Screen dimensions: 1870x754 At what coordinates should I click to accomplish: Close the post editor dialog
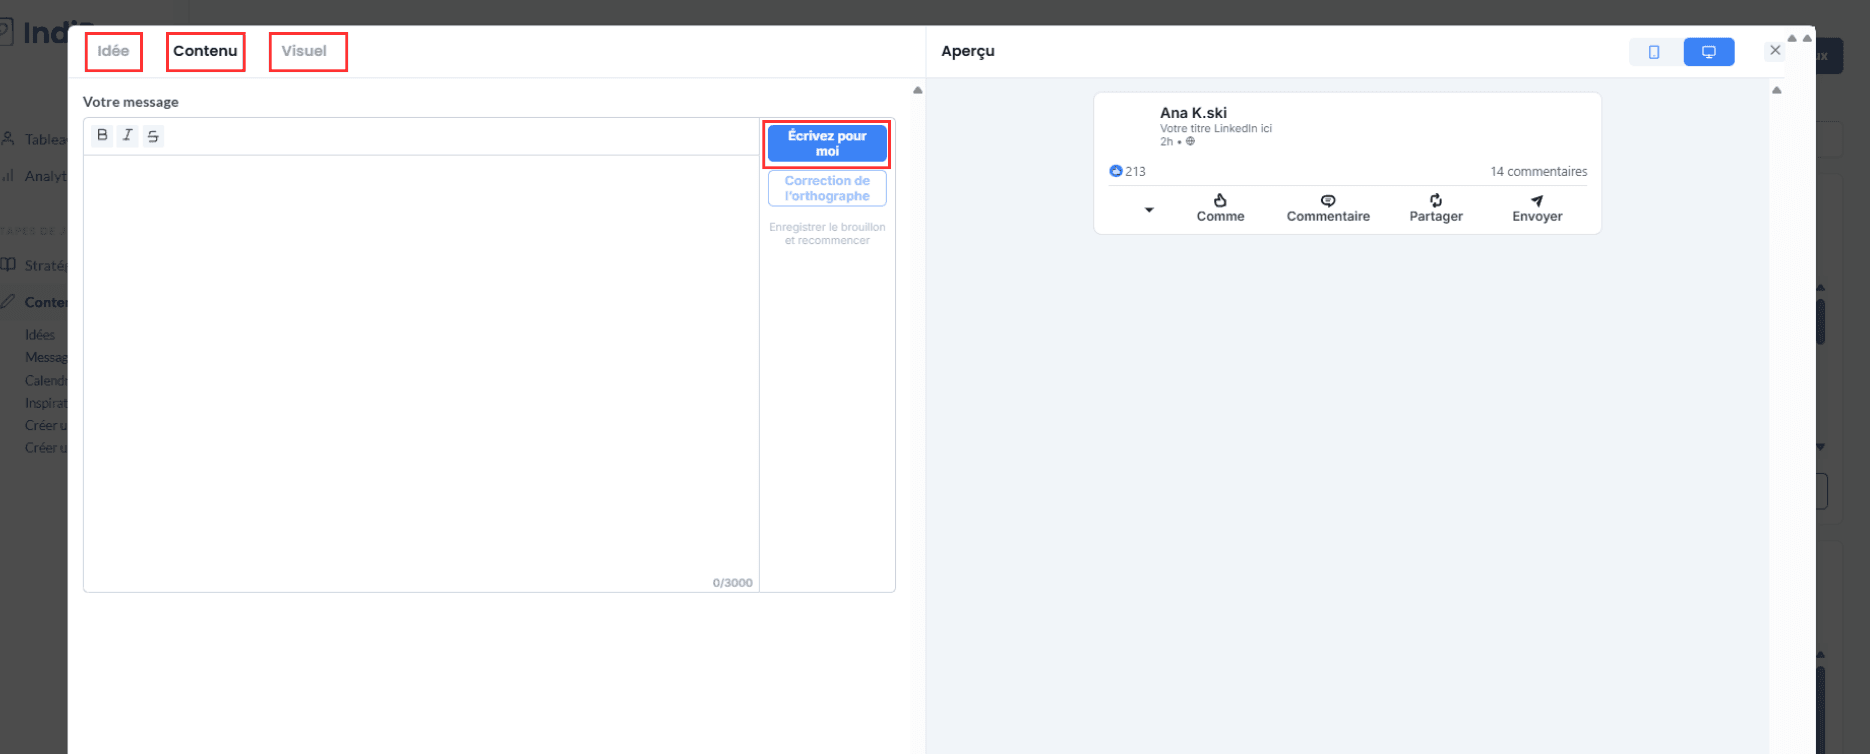click(1775, 51)
